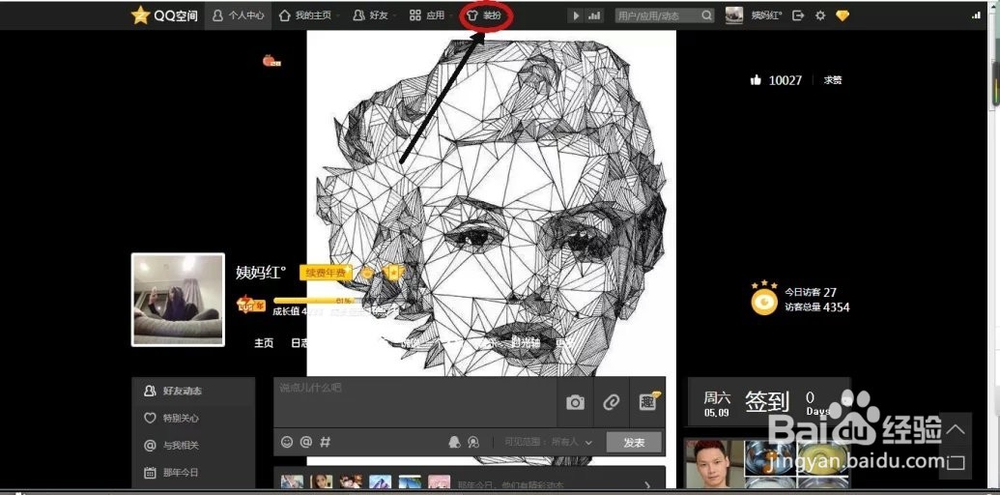
Task: Select 与我相关 in the left sidebar
Action: (193, 445)
